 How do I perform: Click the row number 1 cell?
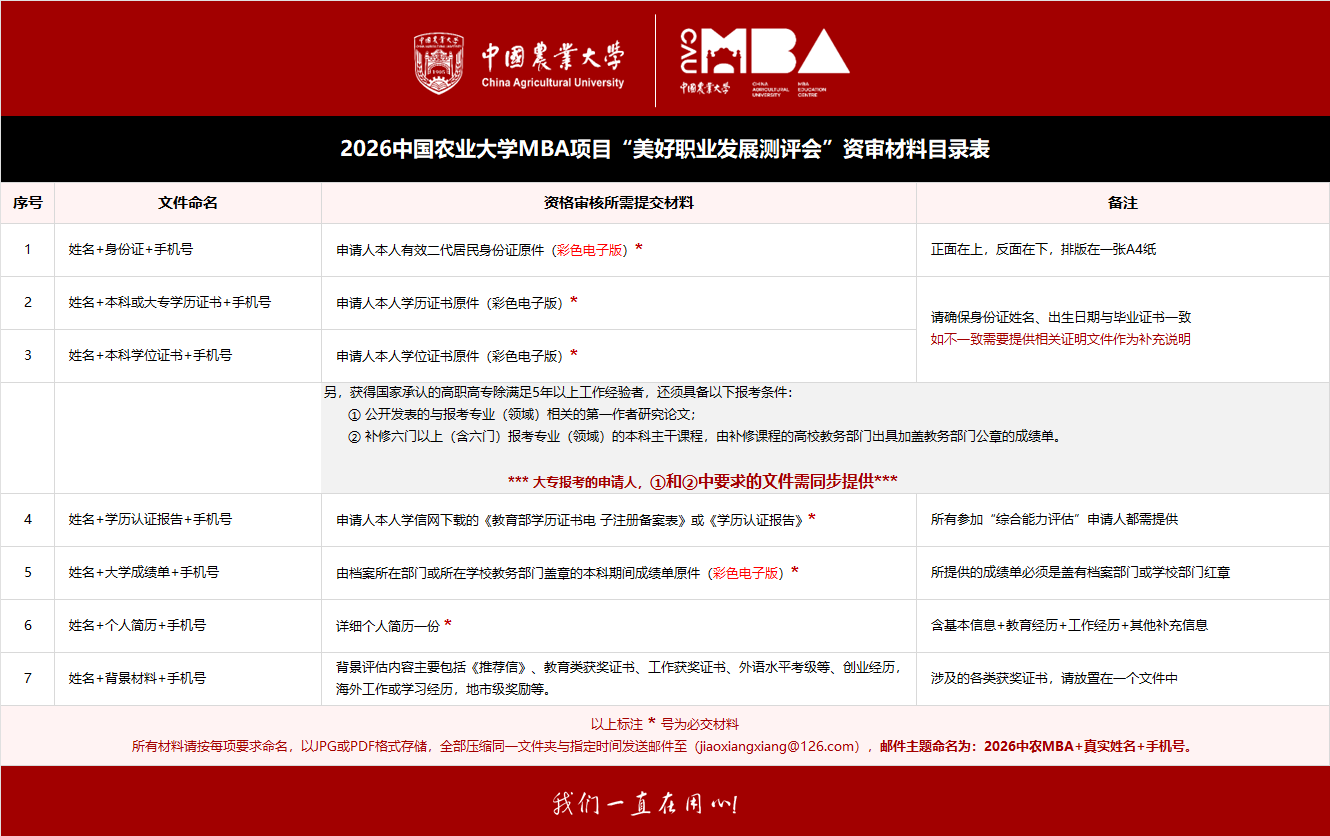coord(28,250)
